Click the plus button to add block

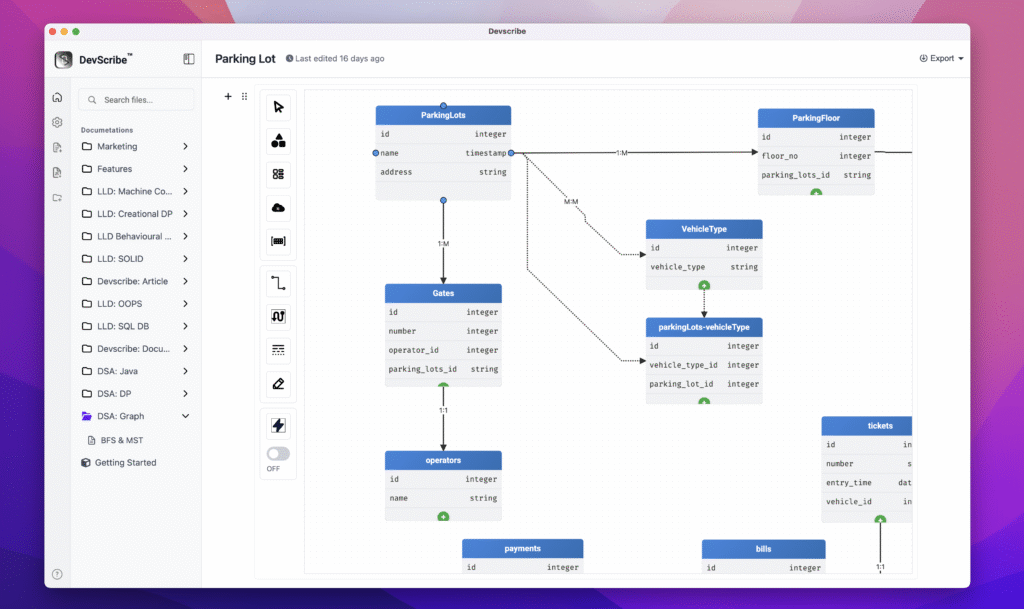tap(228, 97)
